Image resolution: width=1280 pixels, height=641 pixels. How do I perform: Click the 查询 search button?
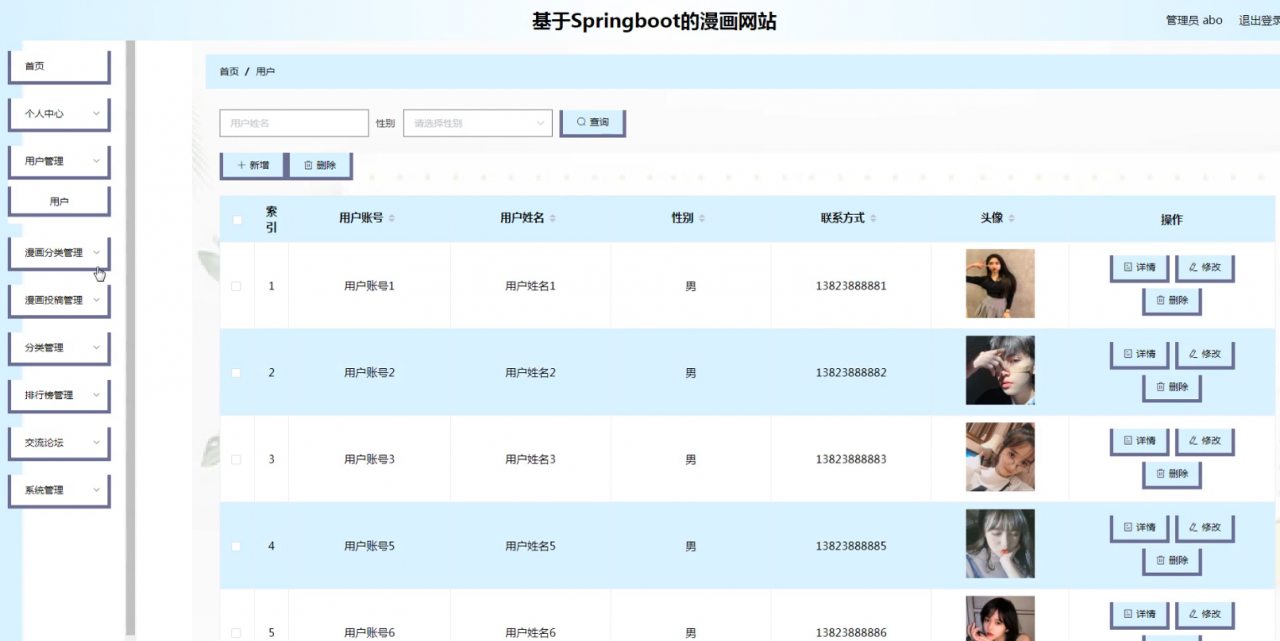592,122
